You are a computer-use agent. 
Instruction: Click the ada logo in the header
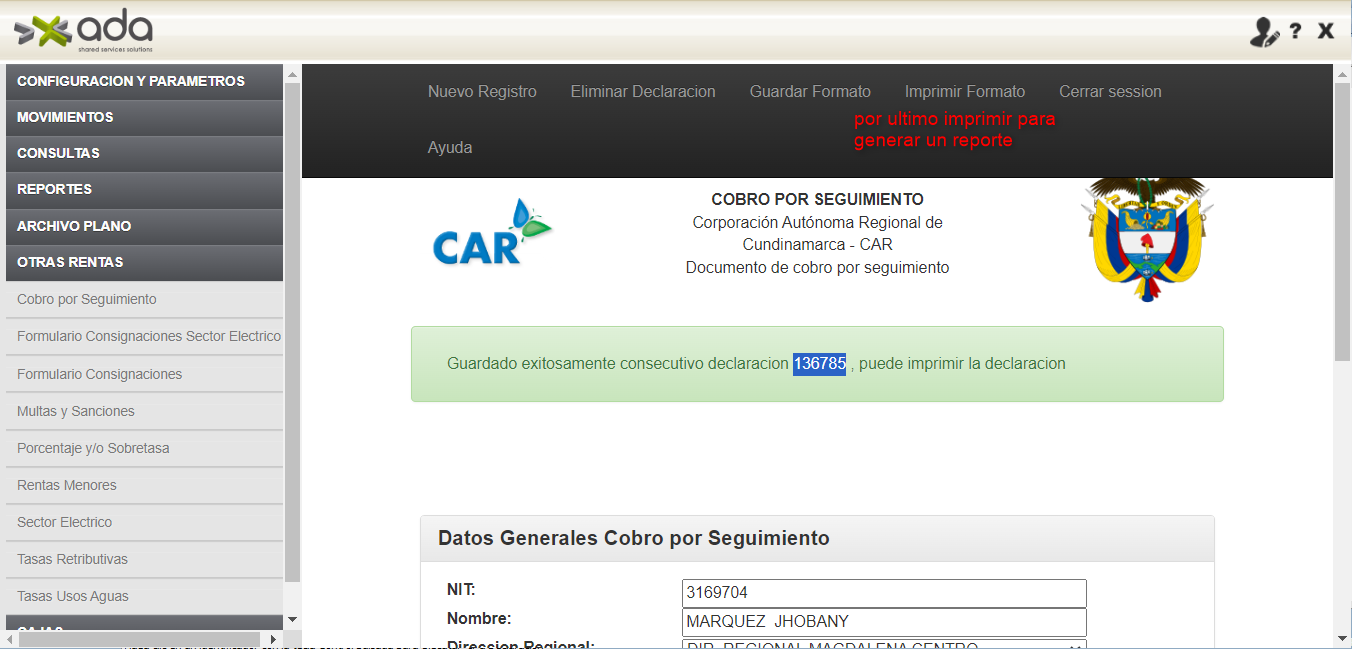click(x=84, y=31)
